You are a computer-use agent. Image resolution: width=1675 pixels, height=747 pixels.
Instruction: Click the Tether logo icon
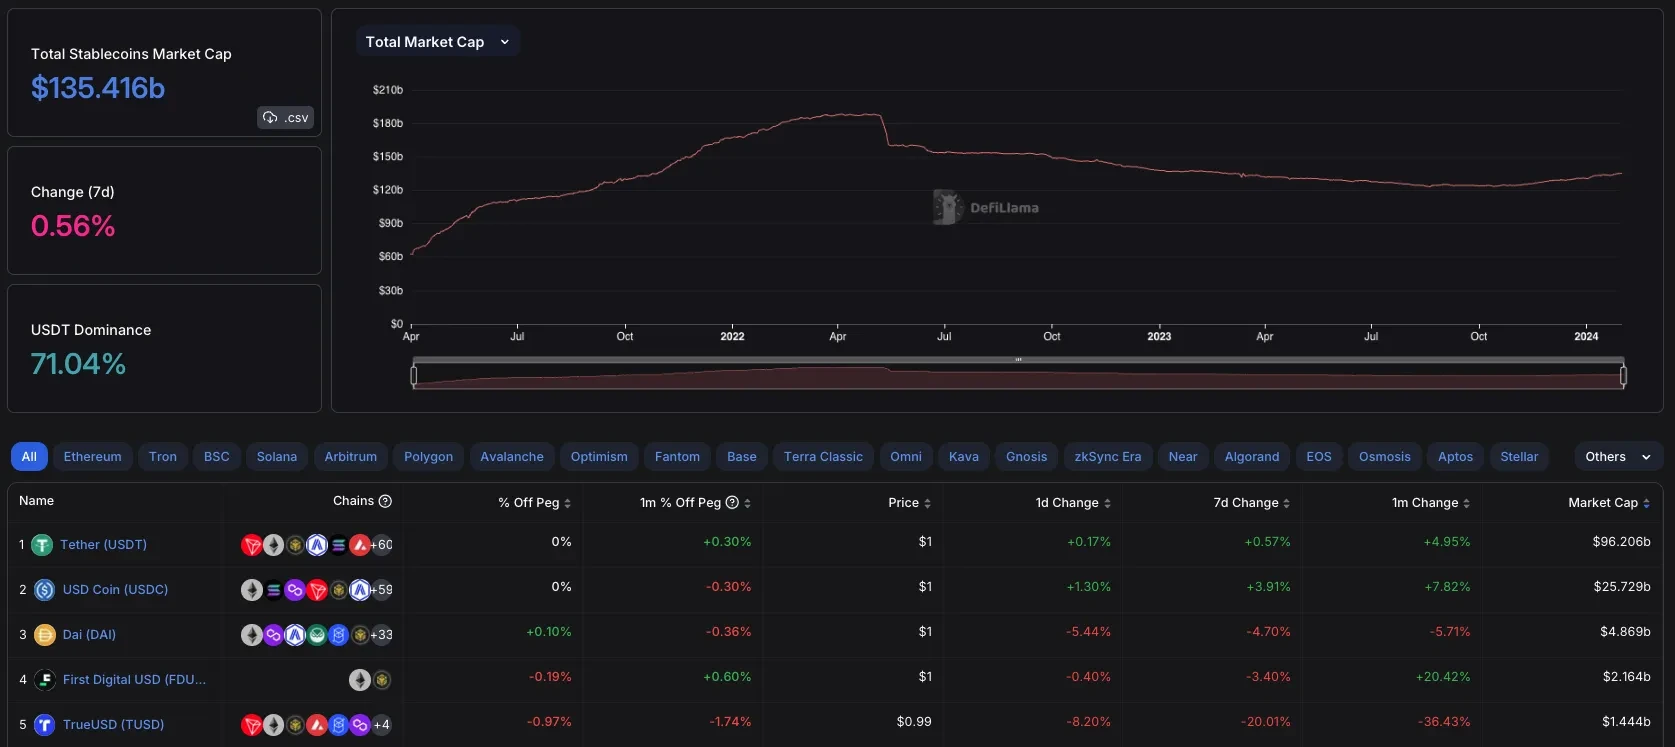(x=42, y=545)
